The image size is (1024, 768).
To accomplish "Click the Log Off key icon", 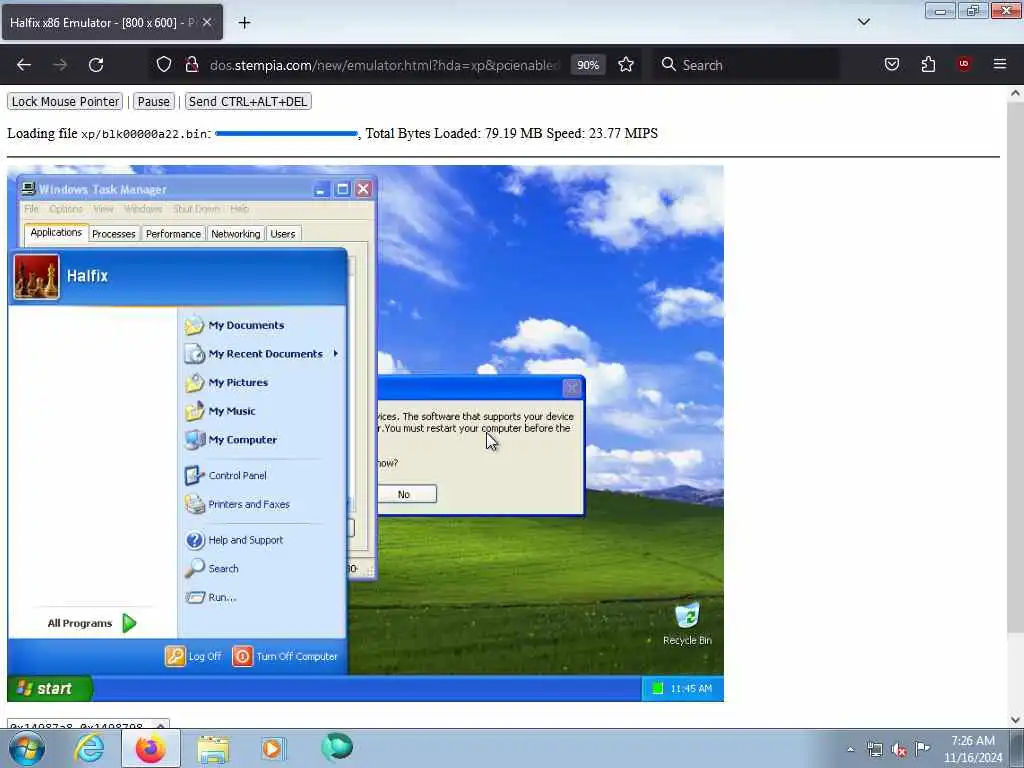I will pos(175,656).
